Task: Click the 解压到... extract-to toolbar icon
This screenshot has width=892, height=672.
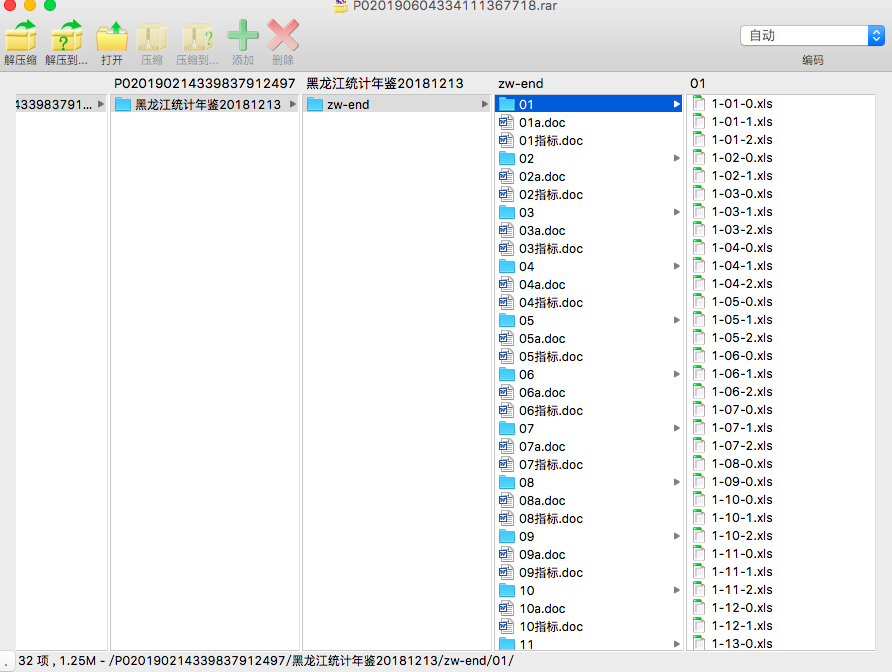Action: [x=67, y=36]
